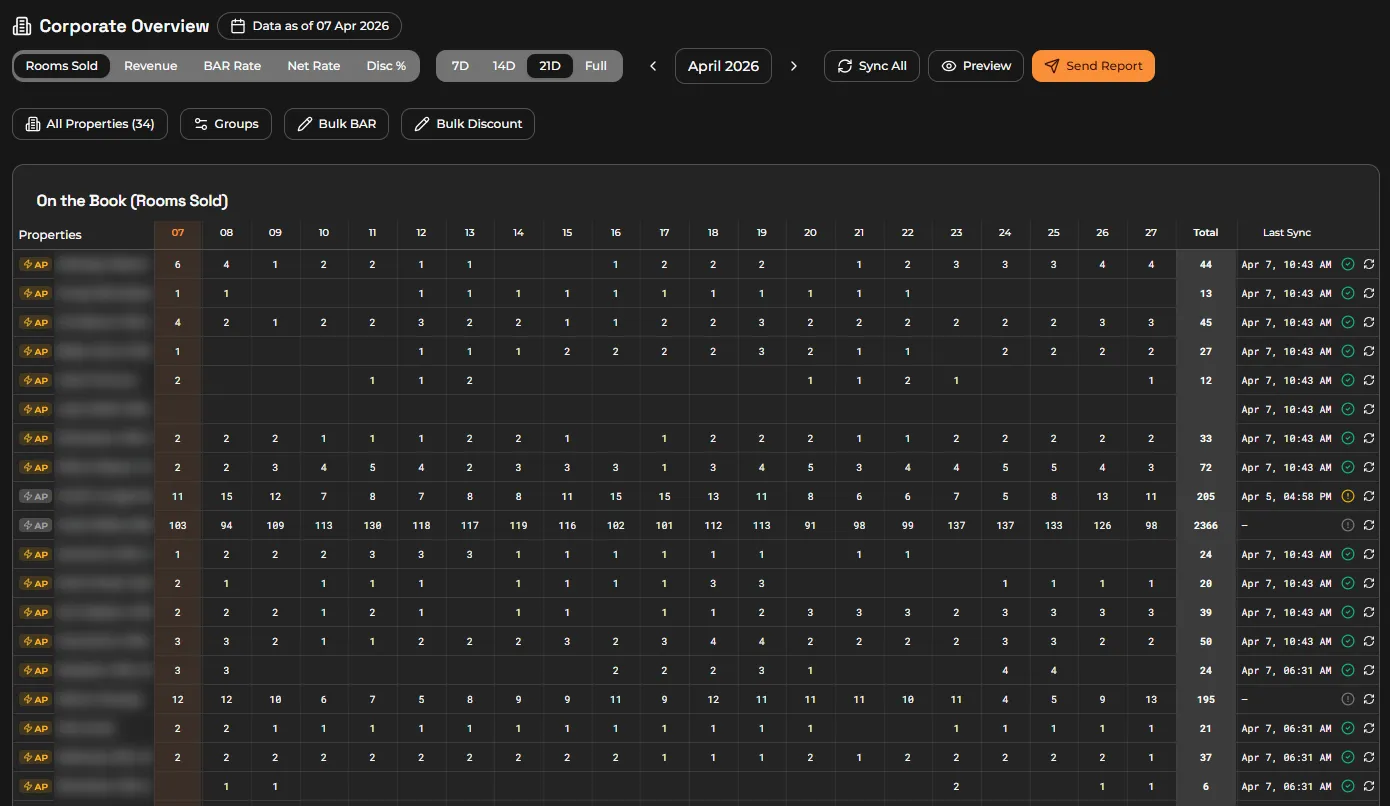The width and height of the screenshot is (1390, 806).
Task: Select the total cell reading 2366
Action: coord(1206,525)
